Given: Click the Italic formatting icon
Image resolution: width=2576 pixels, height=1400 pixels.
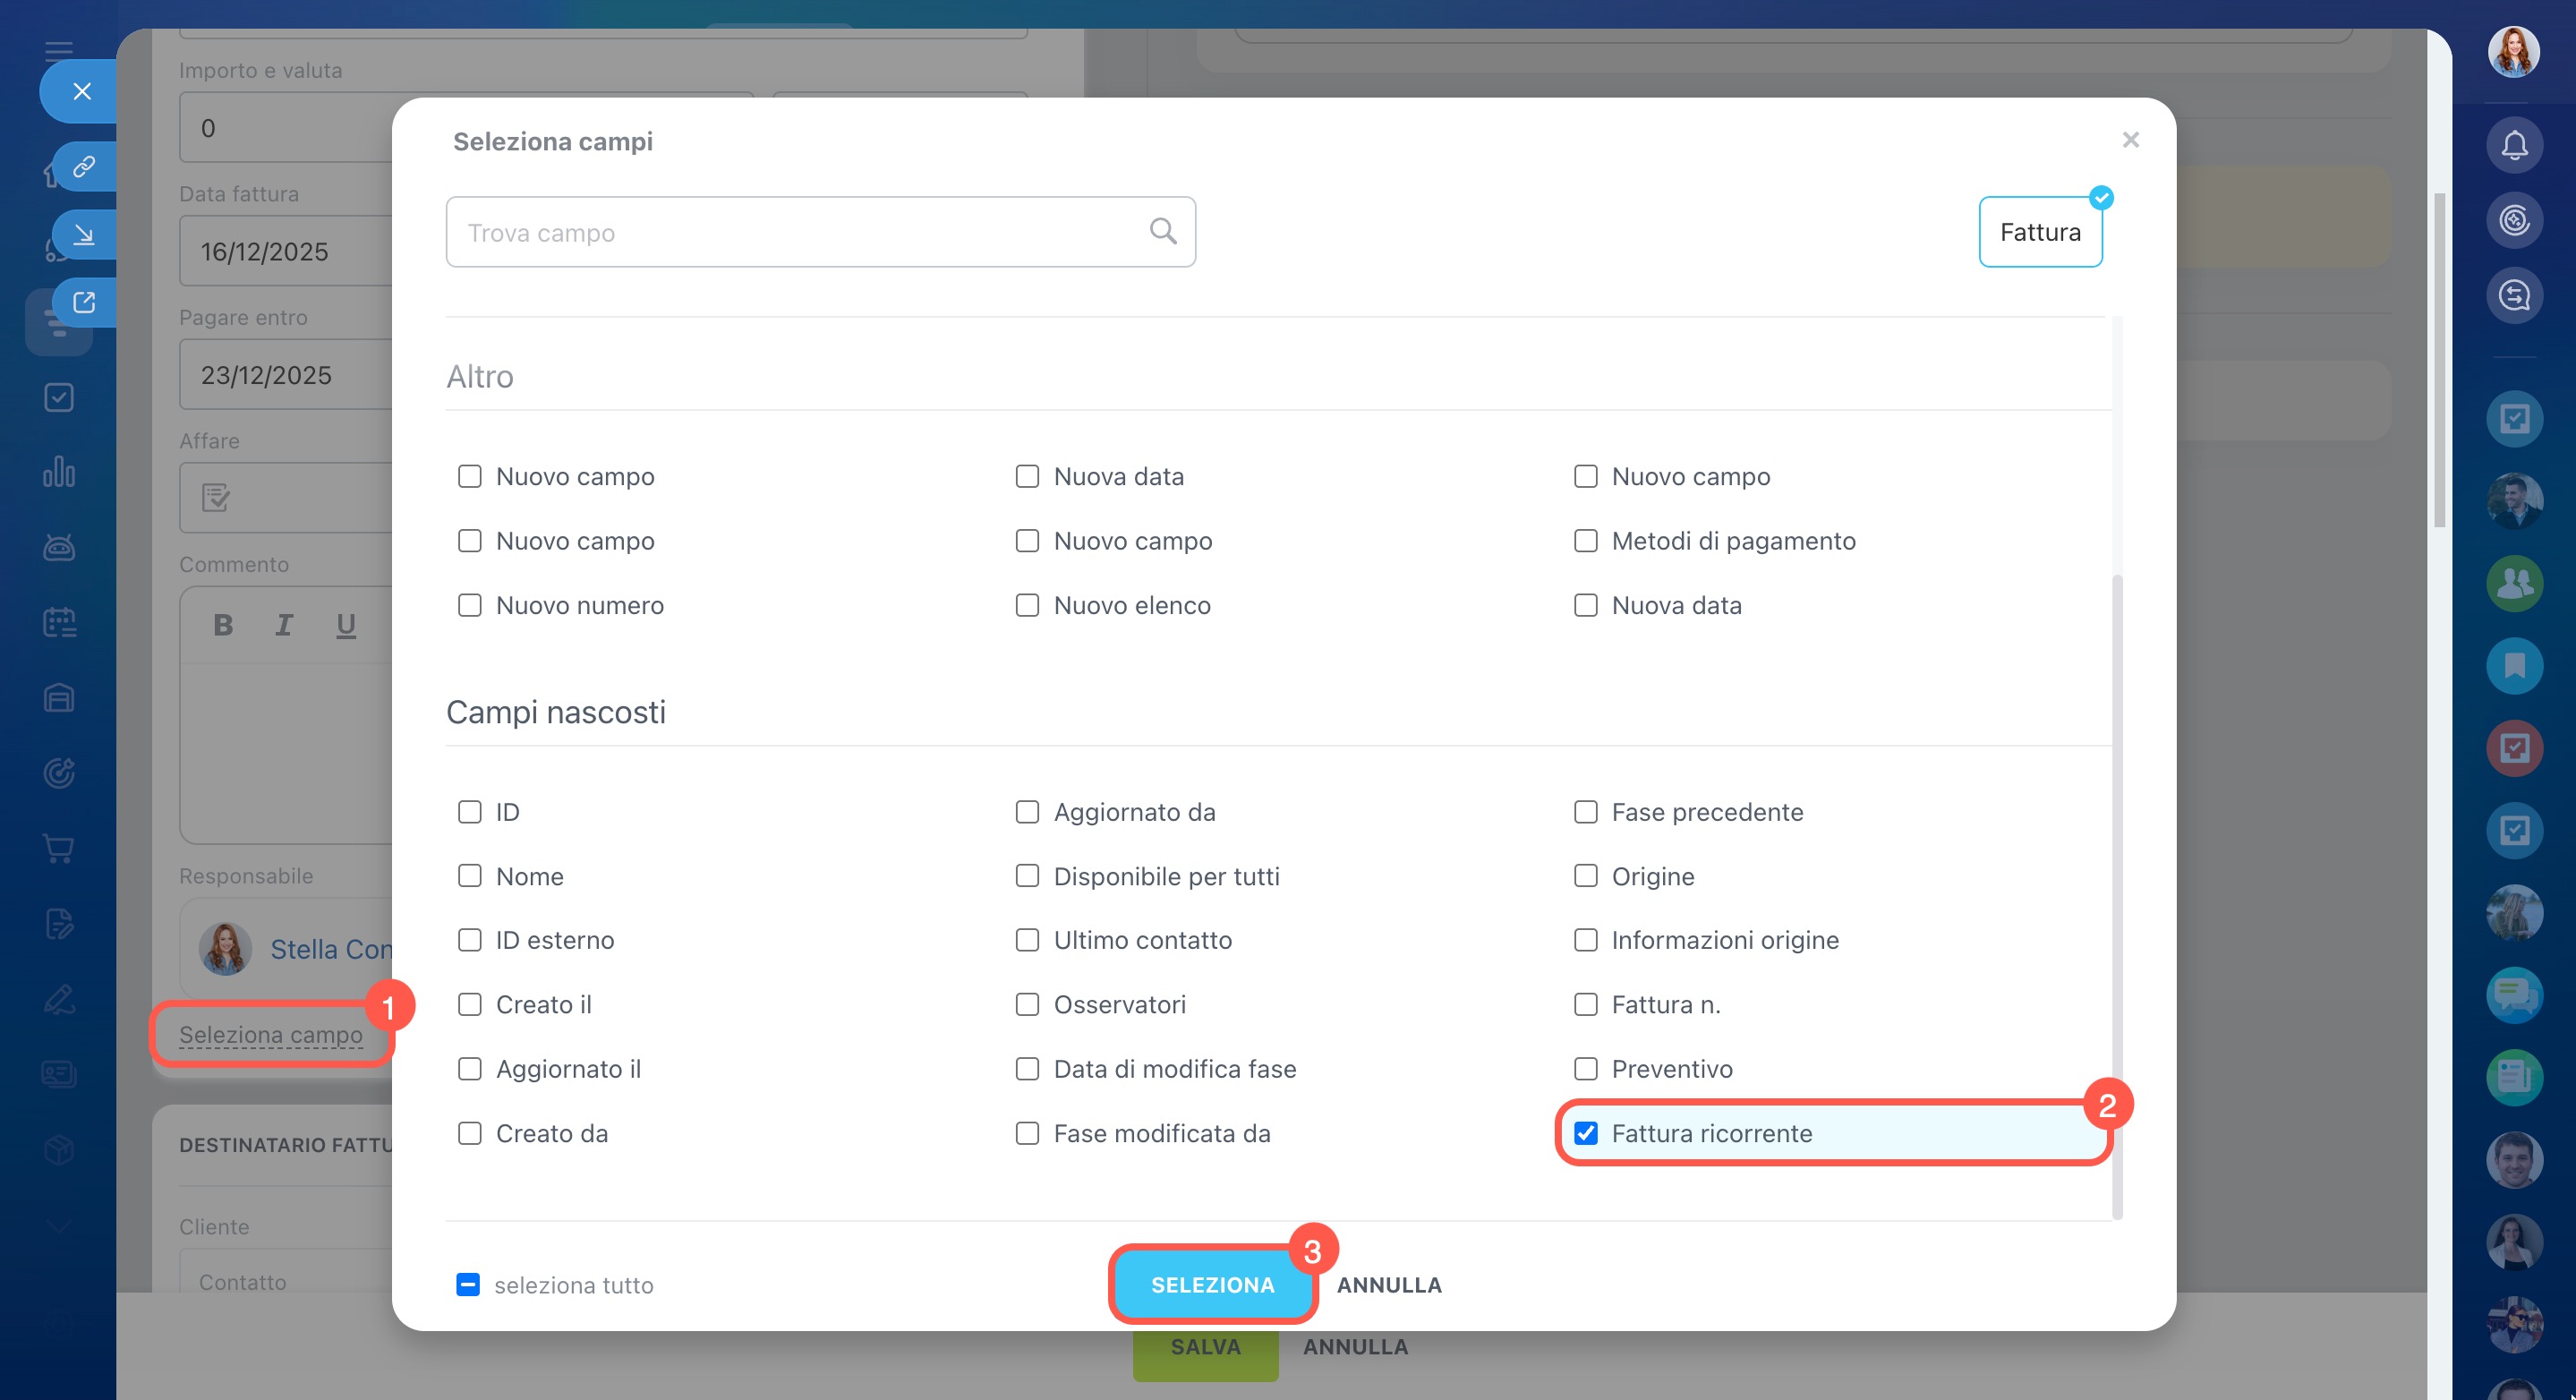Looking at the screenshot, I should [284, 625].
